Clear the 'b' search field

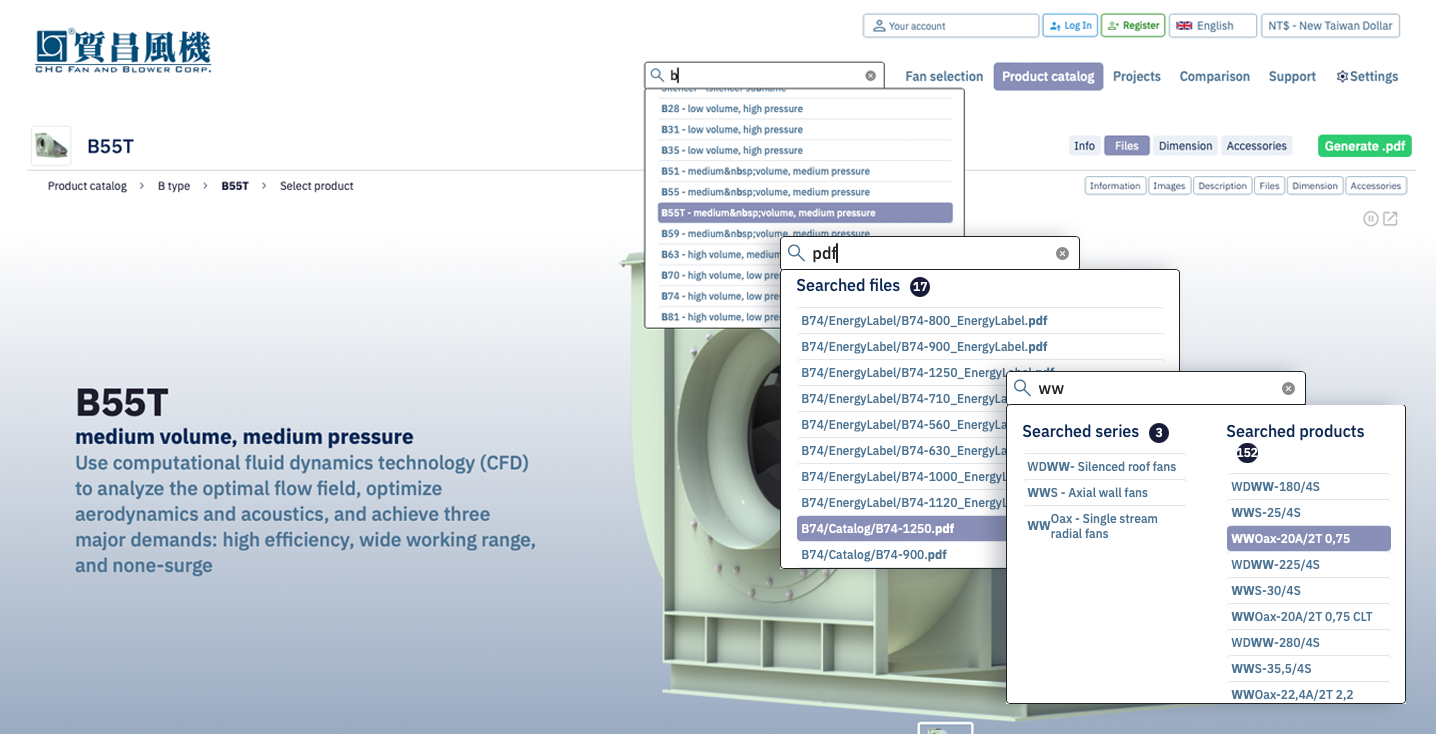coord(870,76)
